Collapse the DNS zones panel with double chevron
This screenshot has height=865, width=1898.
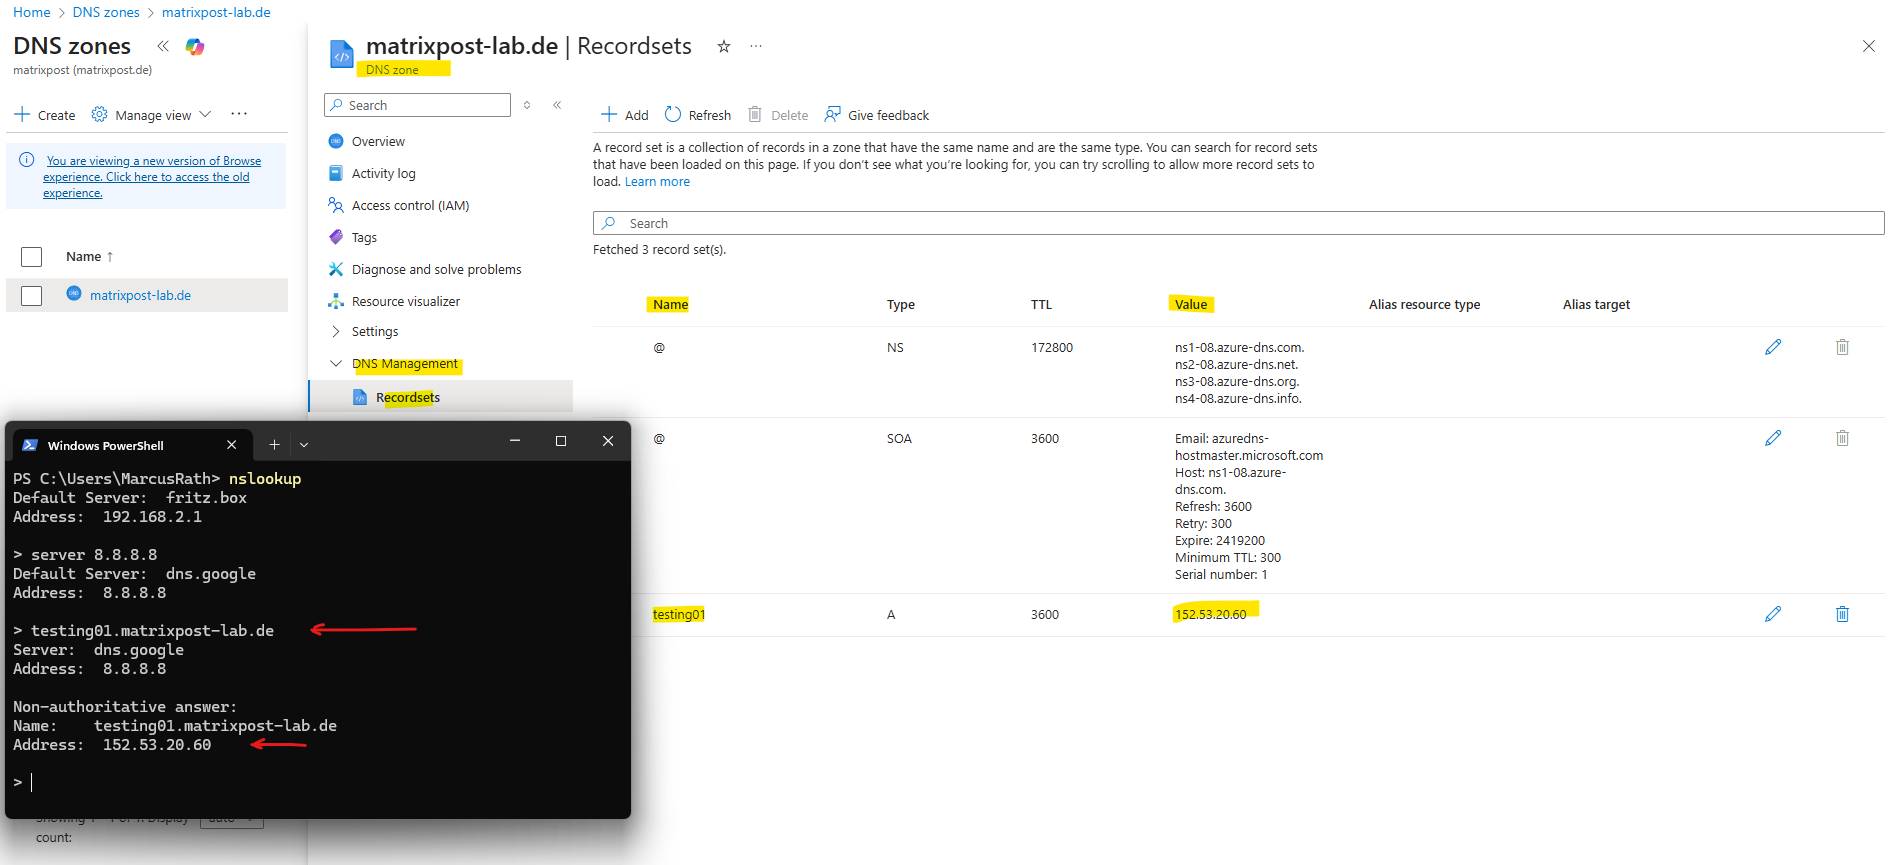coord(163,46)
